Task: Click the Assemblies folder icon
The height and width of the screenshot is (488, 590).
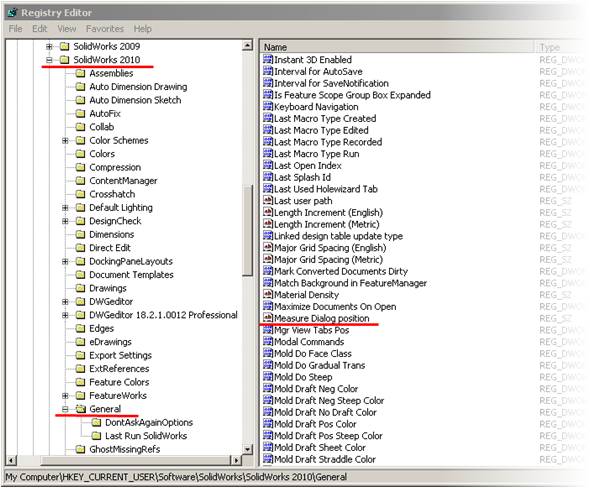Action: [80, 73]
